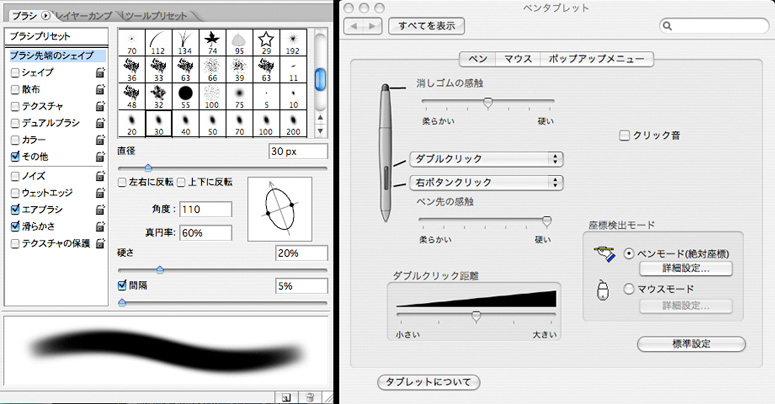
Task: Open the 右ボタンクリック dropdown
Action: point(485,182)
